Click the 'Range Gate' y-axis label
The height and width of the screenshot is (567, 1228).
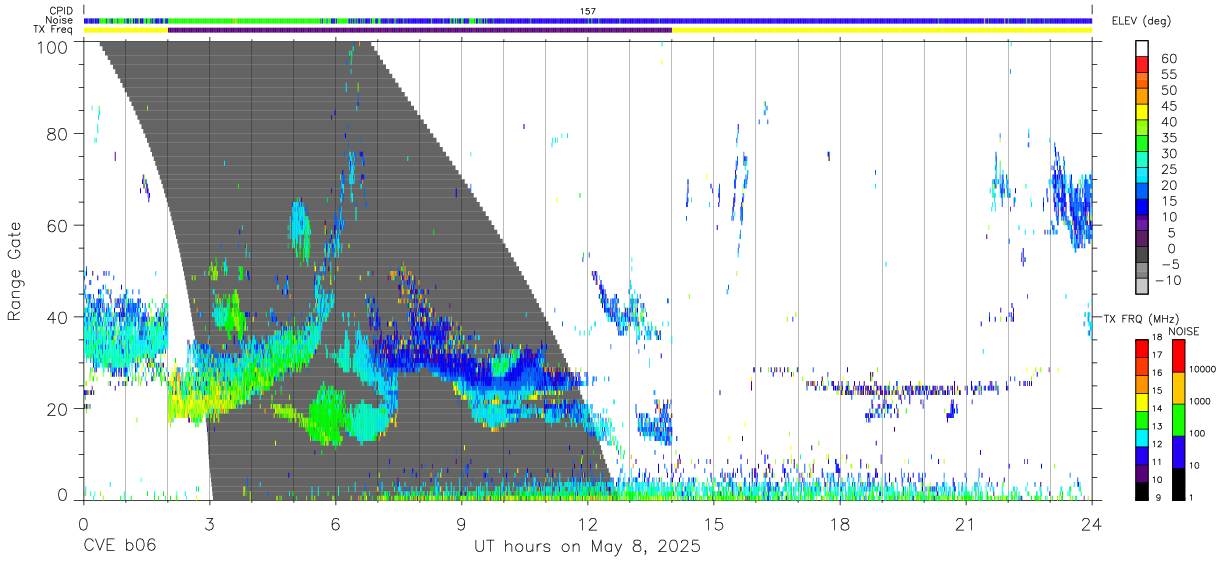[x=15, y=271]
